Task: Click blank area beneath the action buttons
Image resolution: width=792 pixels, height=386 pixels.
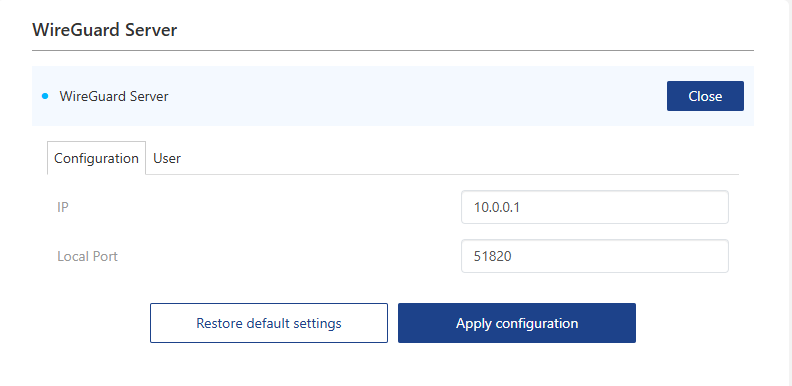Action: [x=393, y=365]
